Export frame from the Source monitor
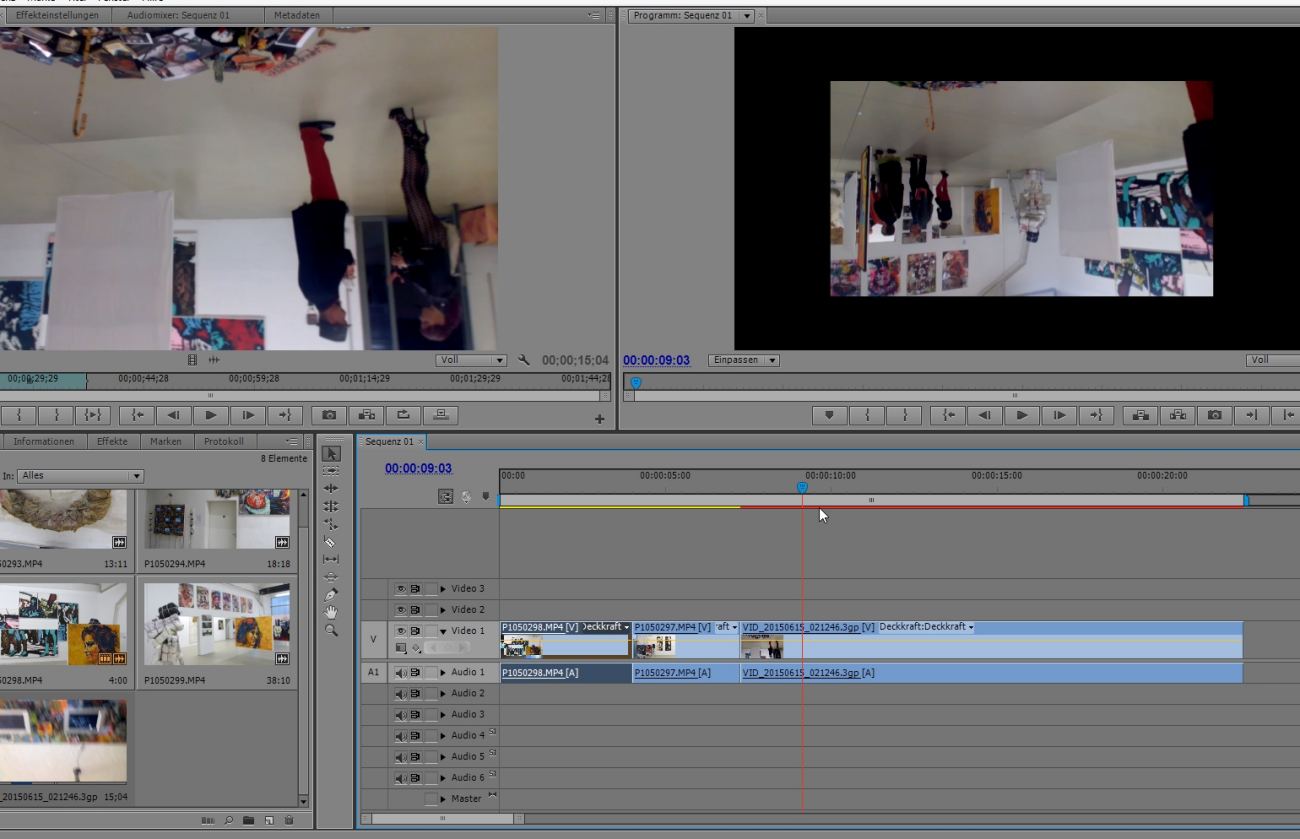1300x839 pixels. 329,415
